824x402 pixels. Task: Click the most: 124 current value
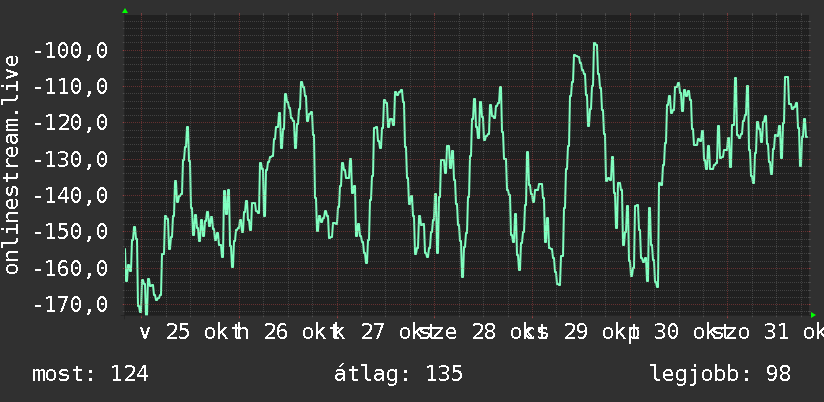[90, 374]
